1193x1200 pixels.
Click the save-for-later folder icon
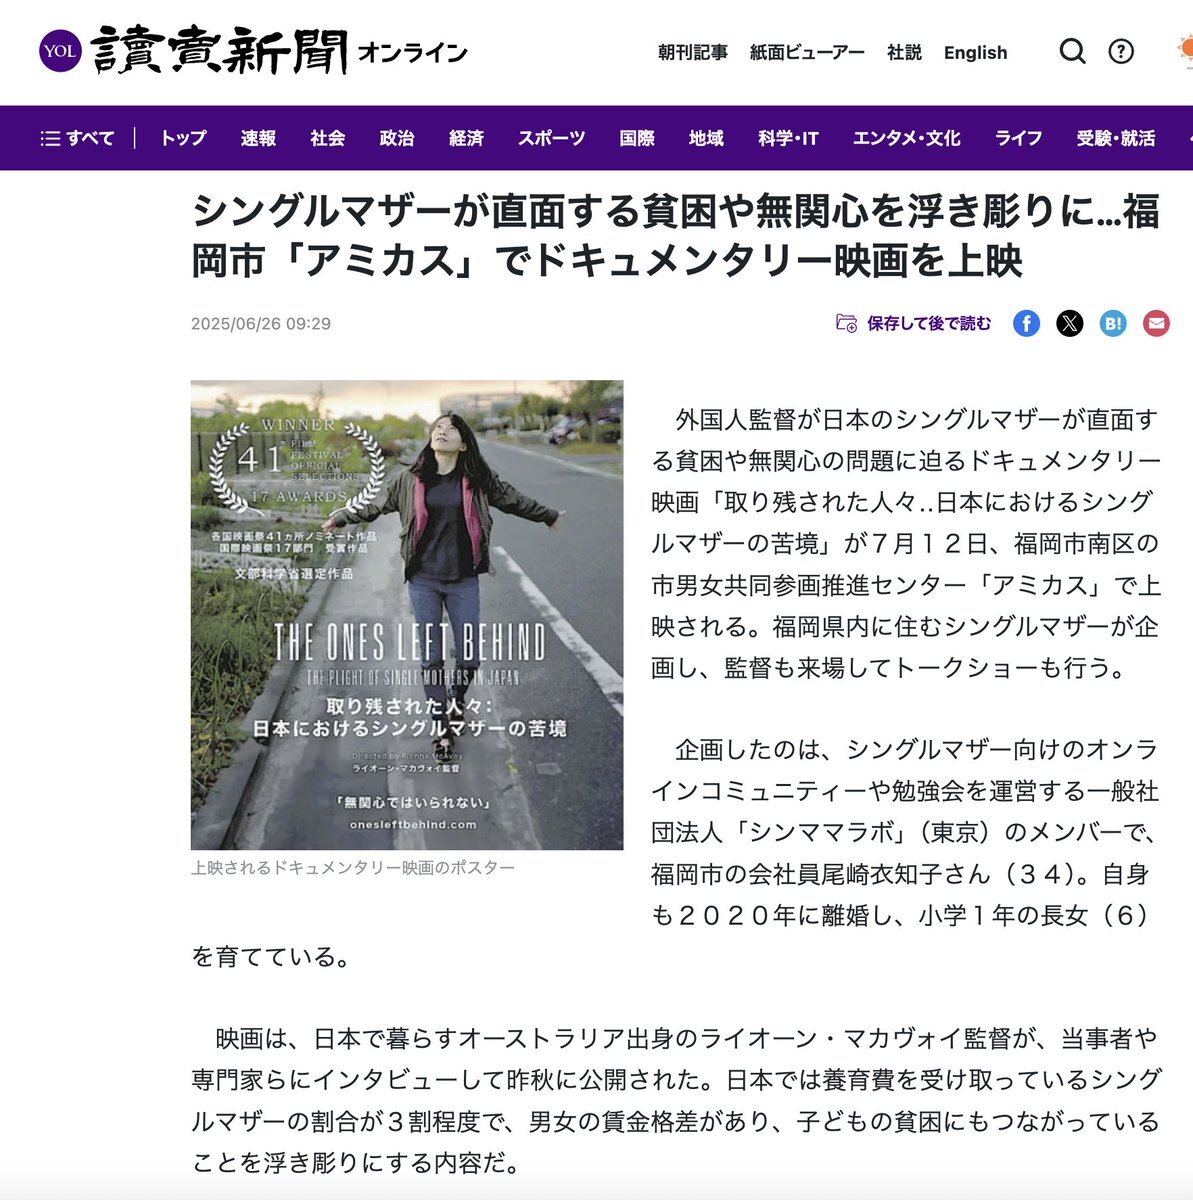846,323
